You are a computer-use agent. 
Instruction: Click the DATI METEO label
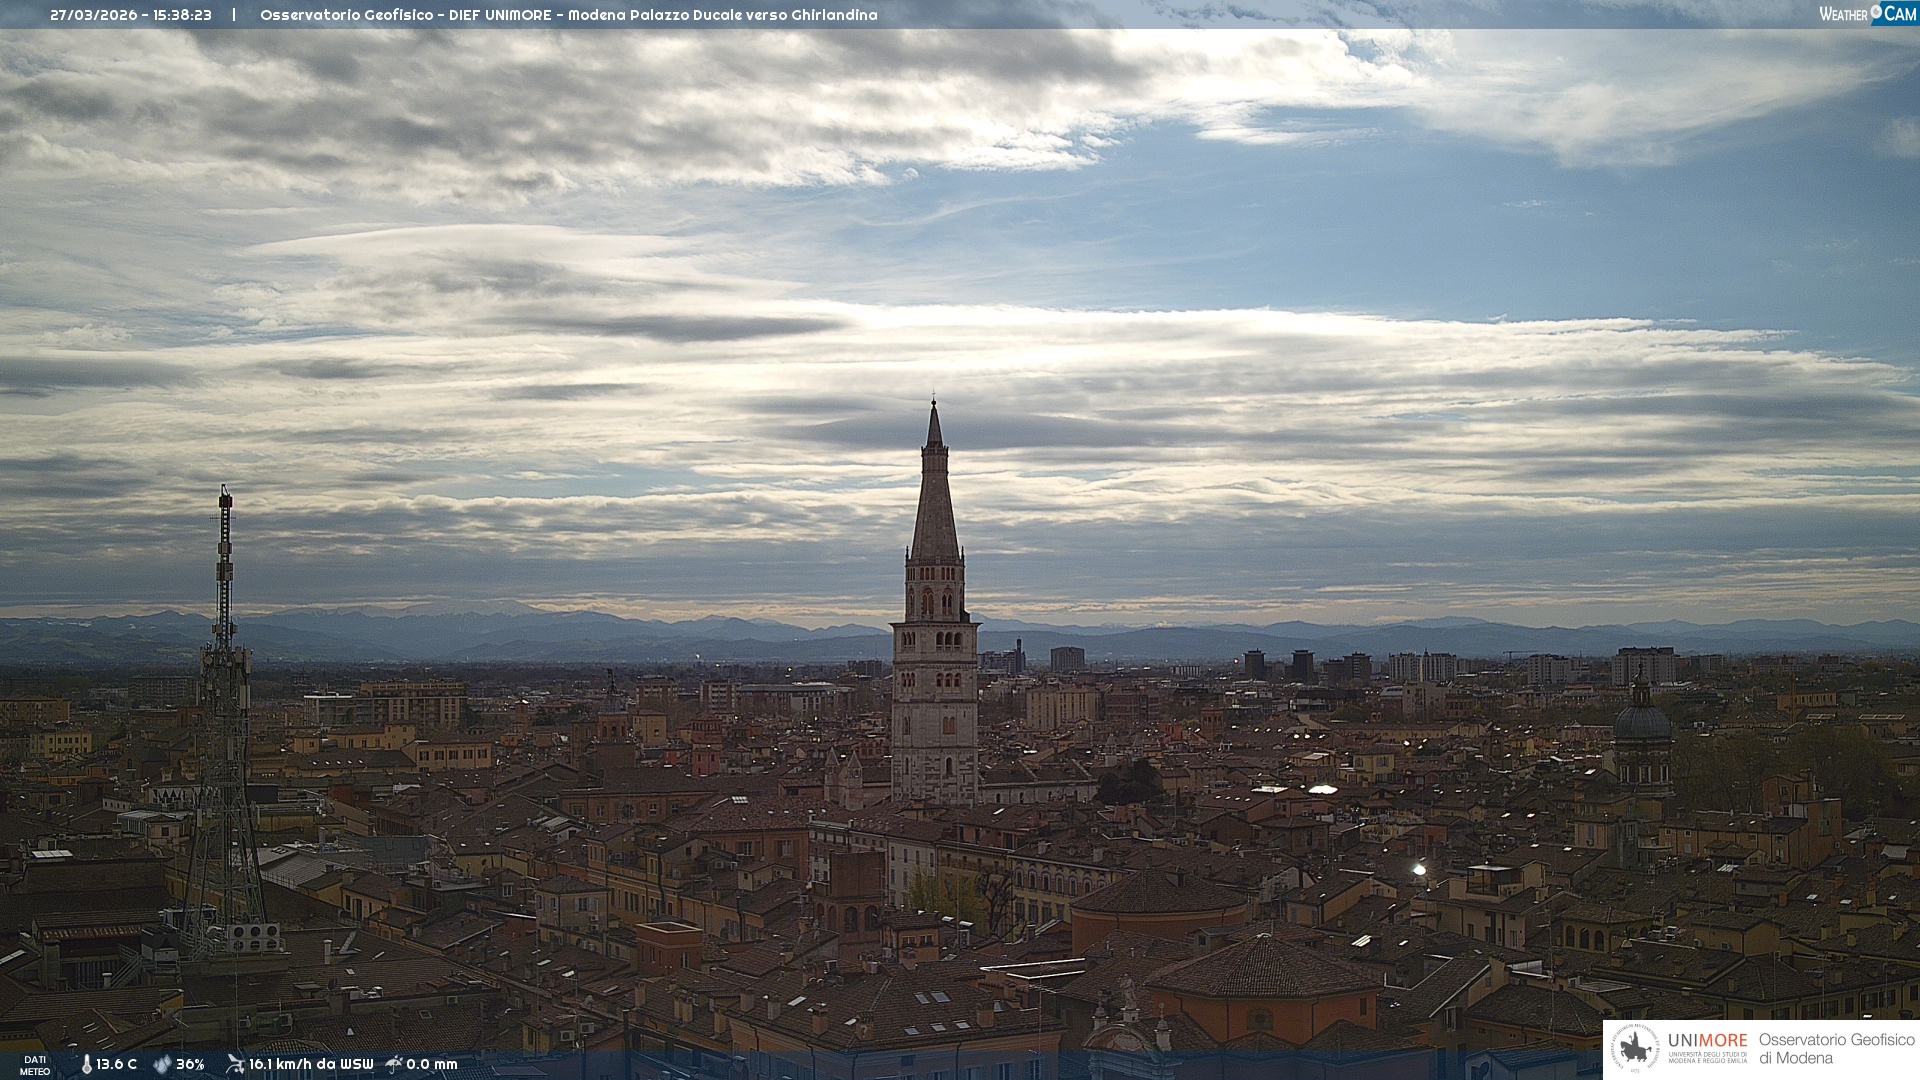pos(35,1065)
